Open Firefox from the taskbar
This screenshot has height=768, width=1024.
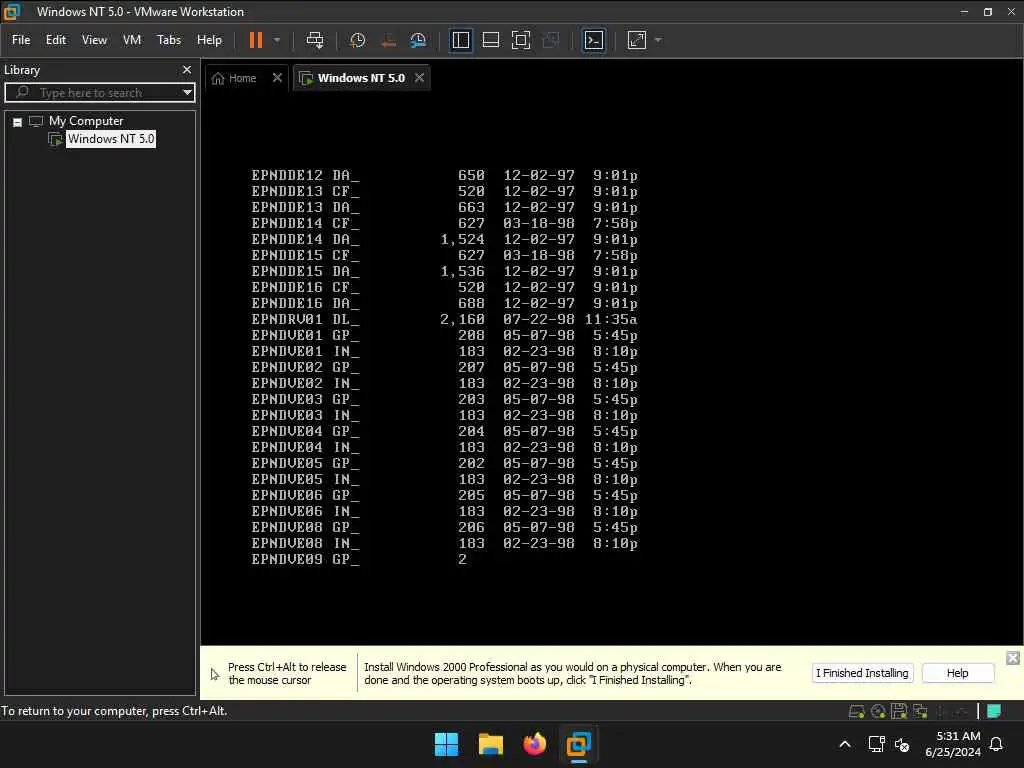click(535, 744)
